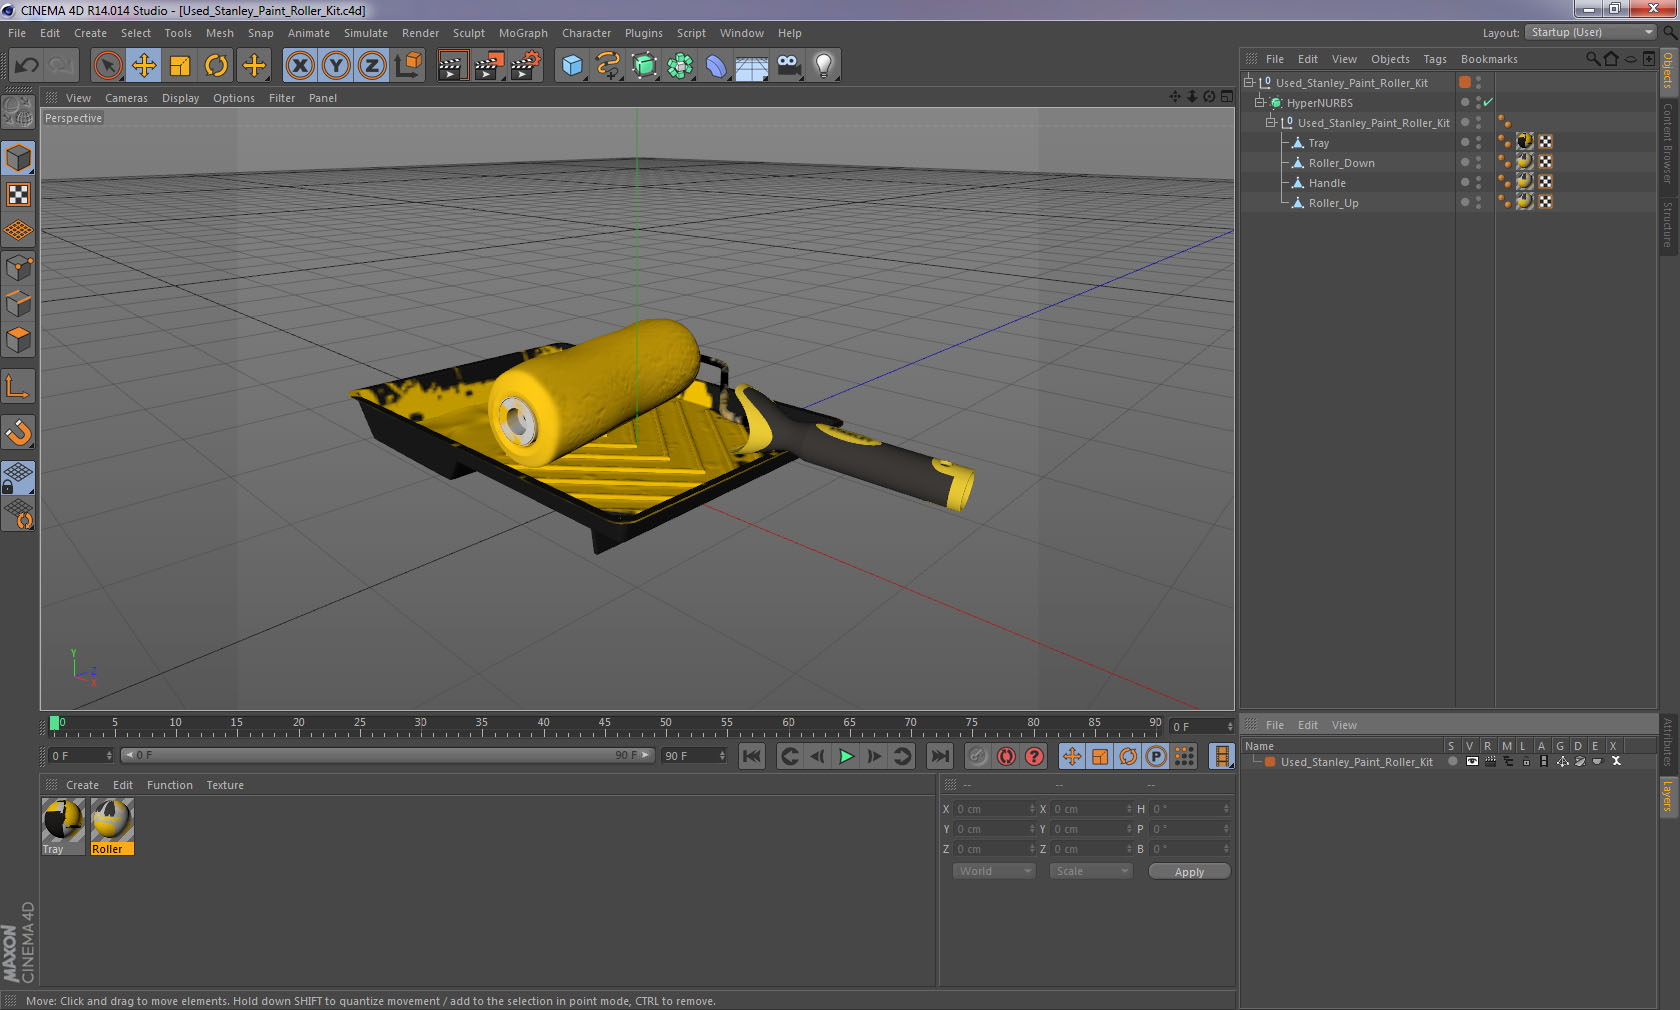Switch to Model mode

click(19, 158)
